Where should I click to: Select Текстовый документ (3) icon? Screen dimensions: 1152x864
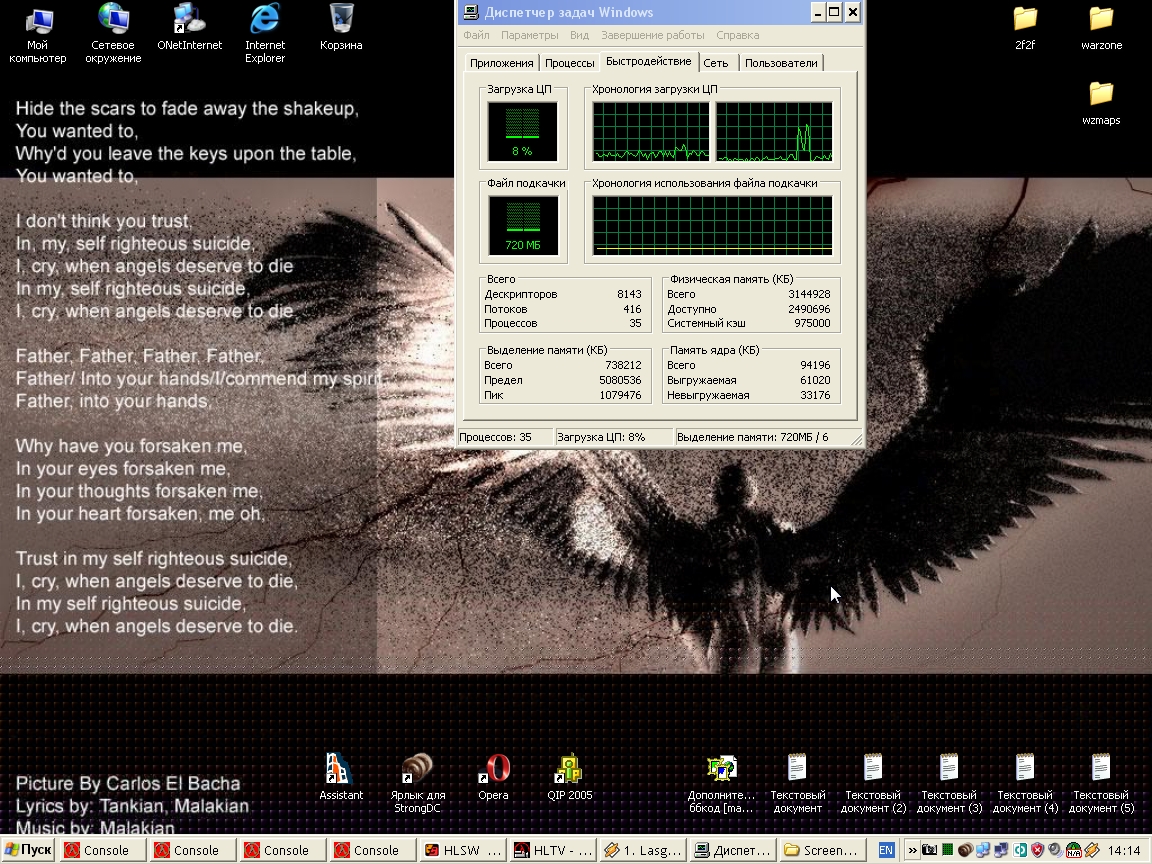coord(949,783)
